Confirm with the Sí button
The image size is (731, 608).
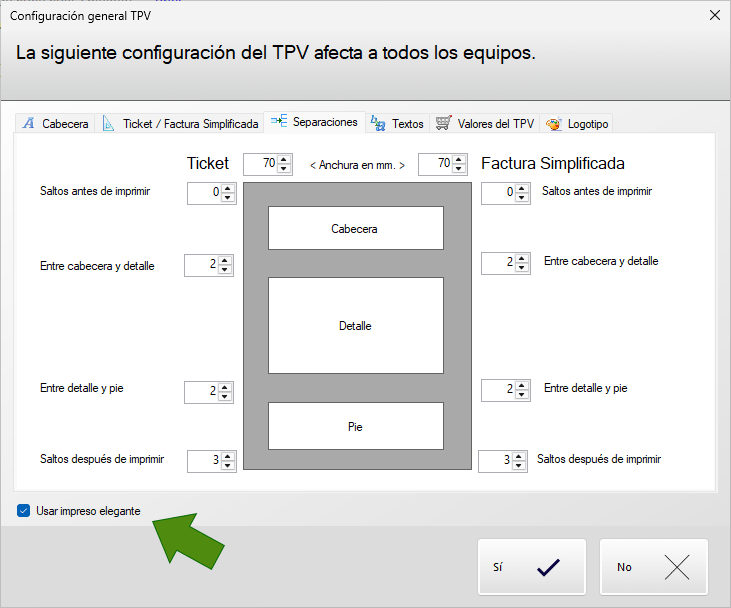click(x=531, y=567)
